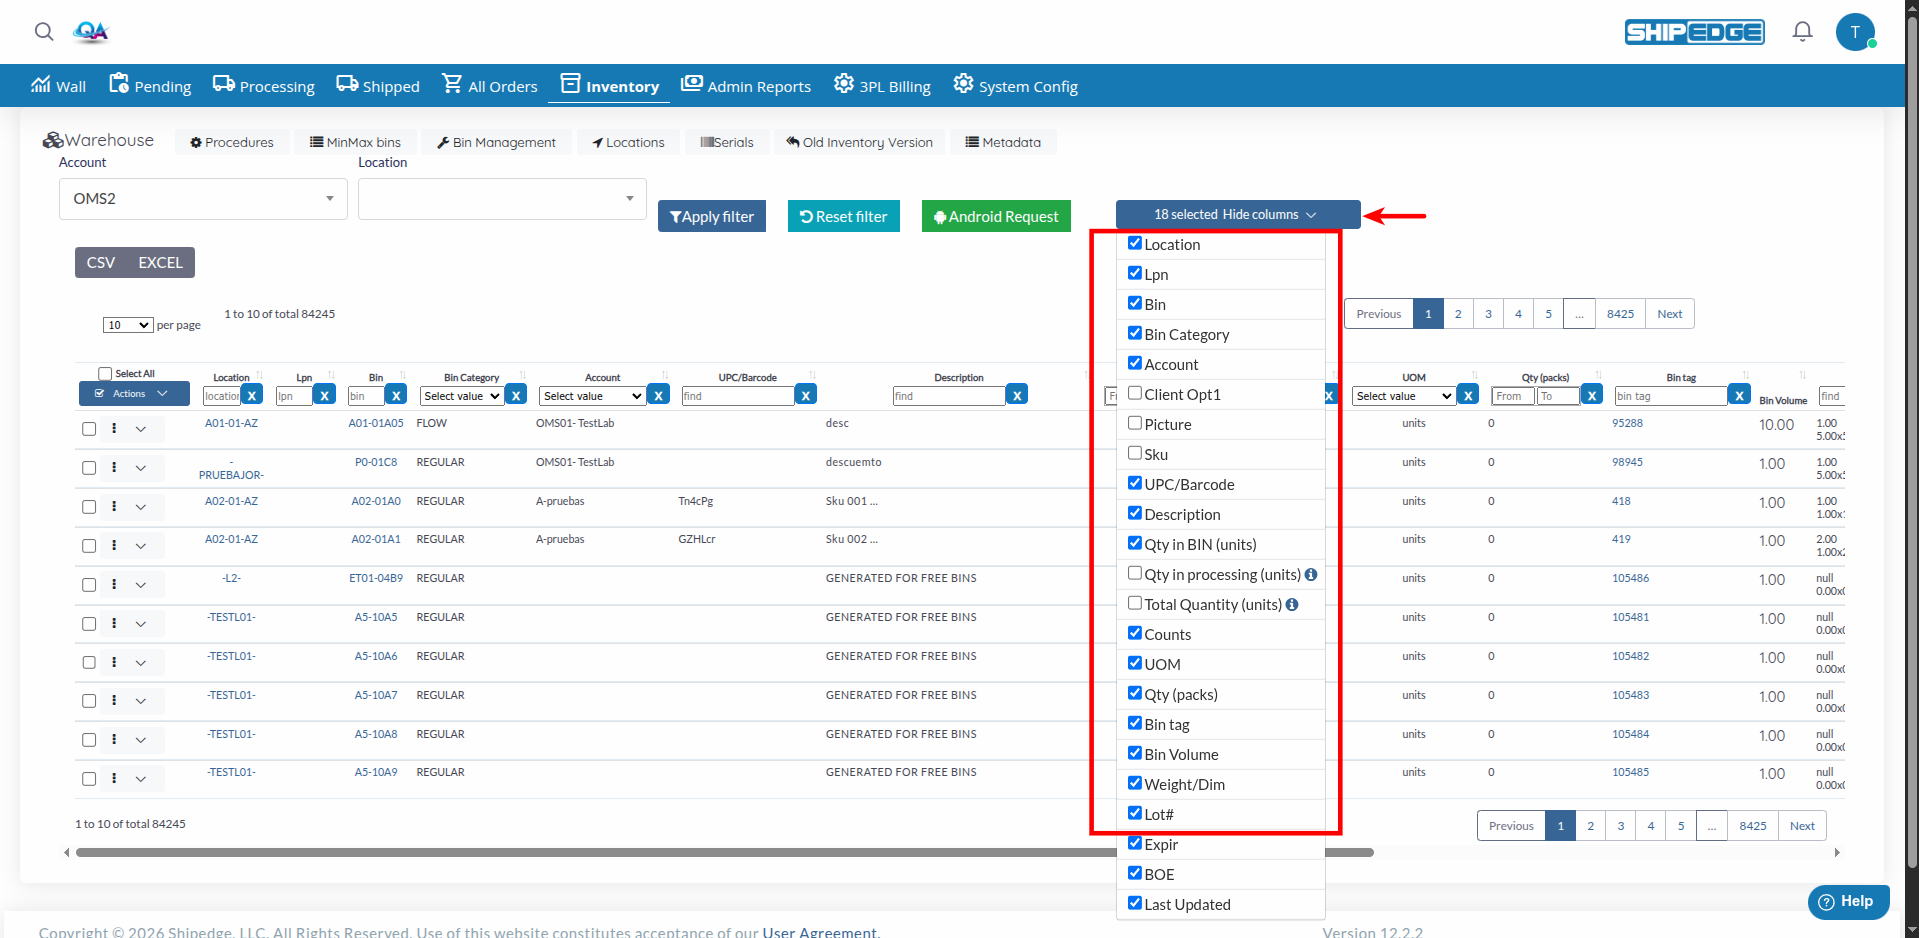Open the Help widget
Screen dimensions: 1919x938
point(1847,901)
